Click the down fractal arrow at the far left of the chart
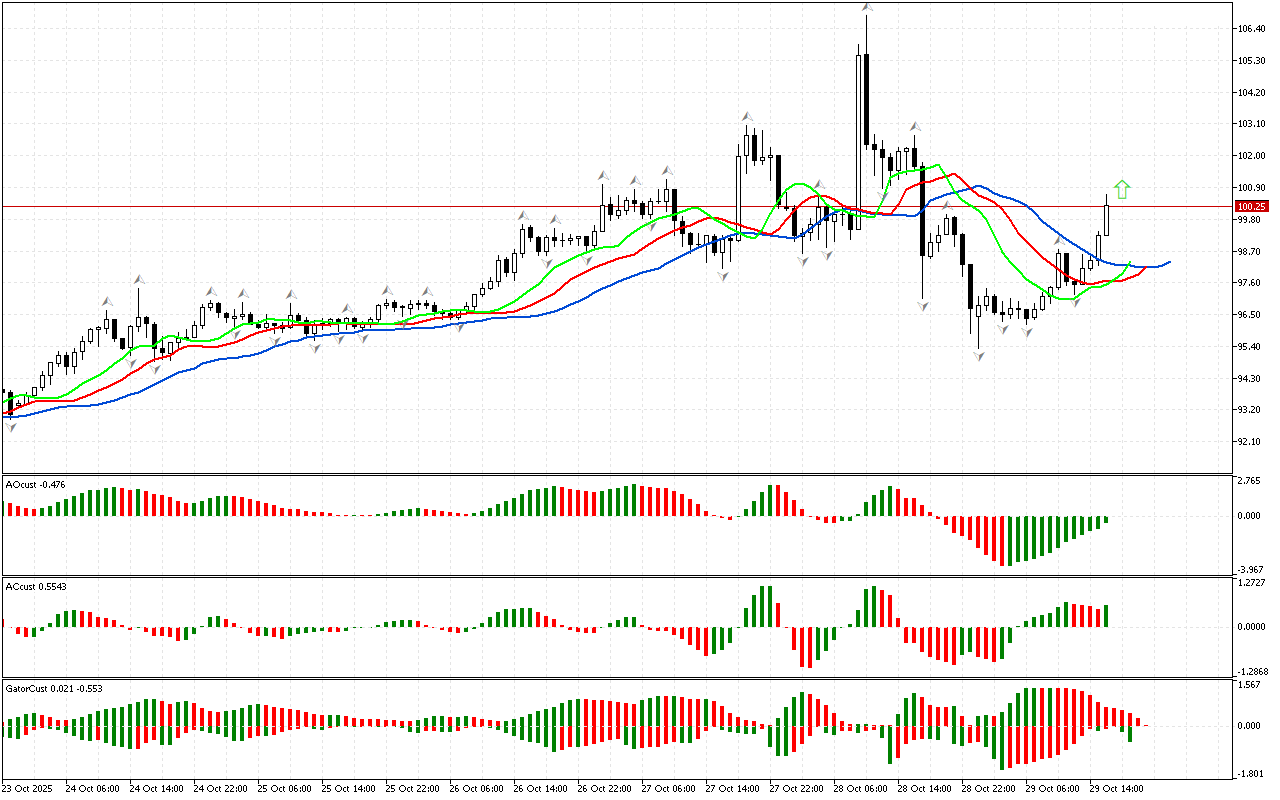Screen dimensions: 1280x800 [11, 427]
